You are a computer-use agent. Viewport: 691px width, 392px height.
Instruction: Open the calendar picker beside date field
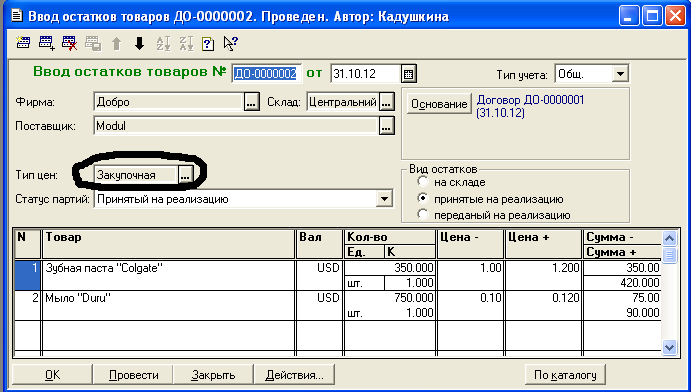409,74
